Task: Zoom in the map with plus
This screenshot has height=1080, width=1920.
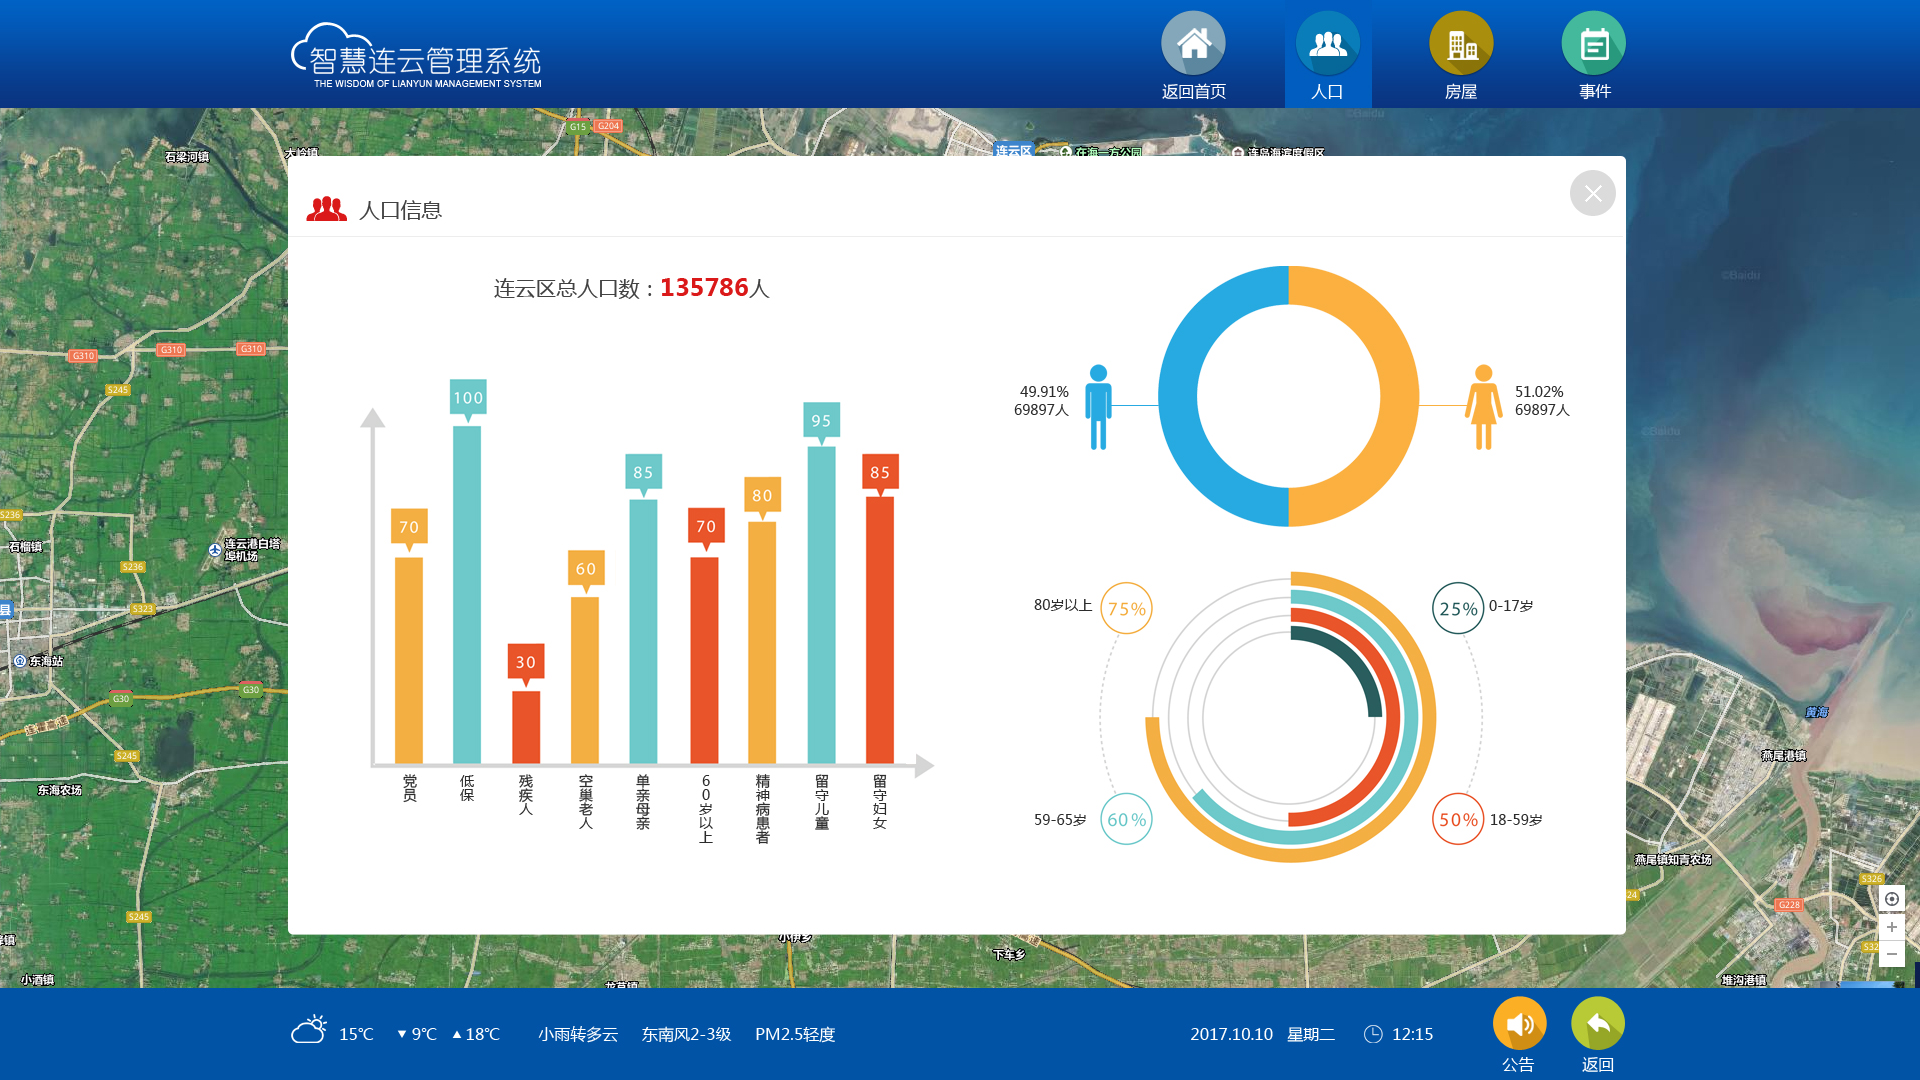Action: click(x=1891, y=927)
